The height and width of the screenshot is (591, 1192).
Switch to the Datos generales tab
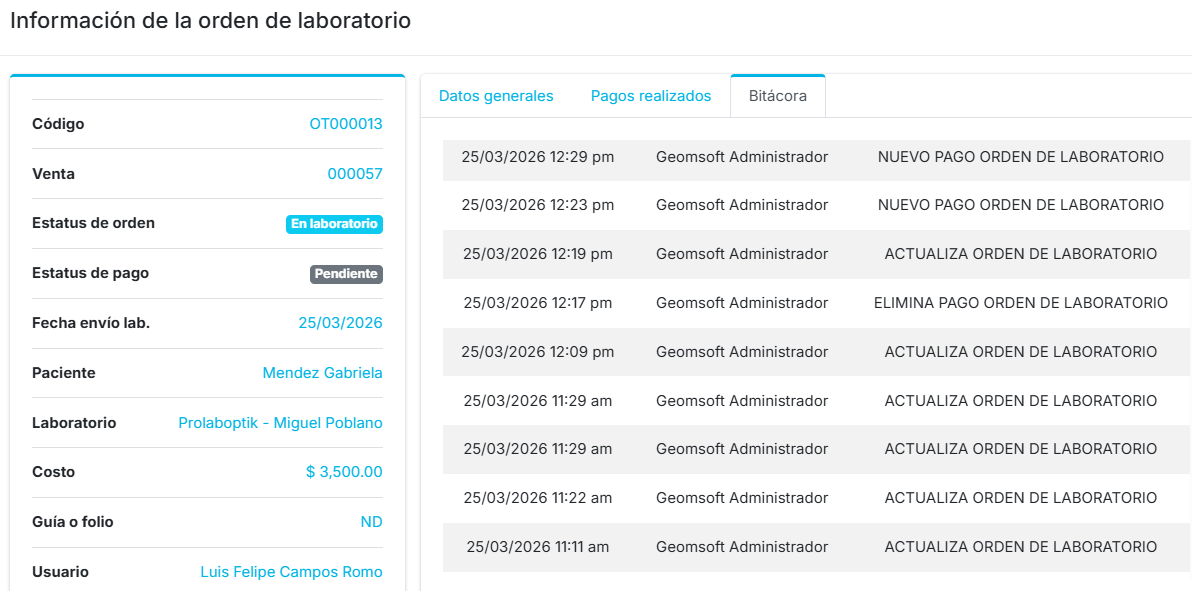pos(496,96)
